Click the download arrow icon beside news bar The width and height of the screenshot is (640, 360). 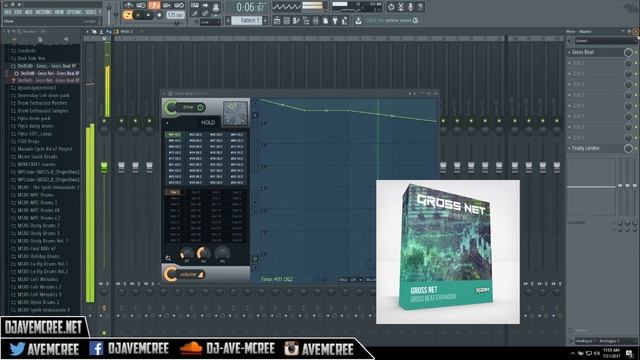click(x=358, y=20)
